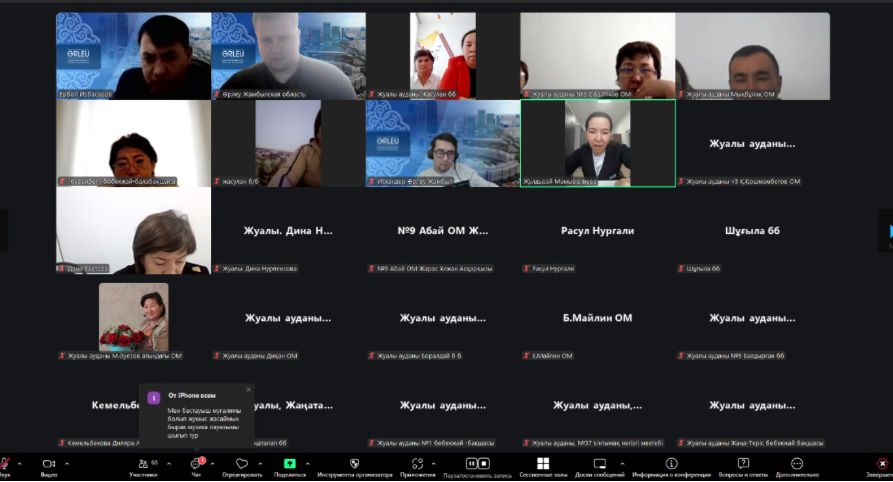Expand the caret next to Video
The image size is (893, 482).
point(67,464)
